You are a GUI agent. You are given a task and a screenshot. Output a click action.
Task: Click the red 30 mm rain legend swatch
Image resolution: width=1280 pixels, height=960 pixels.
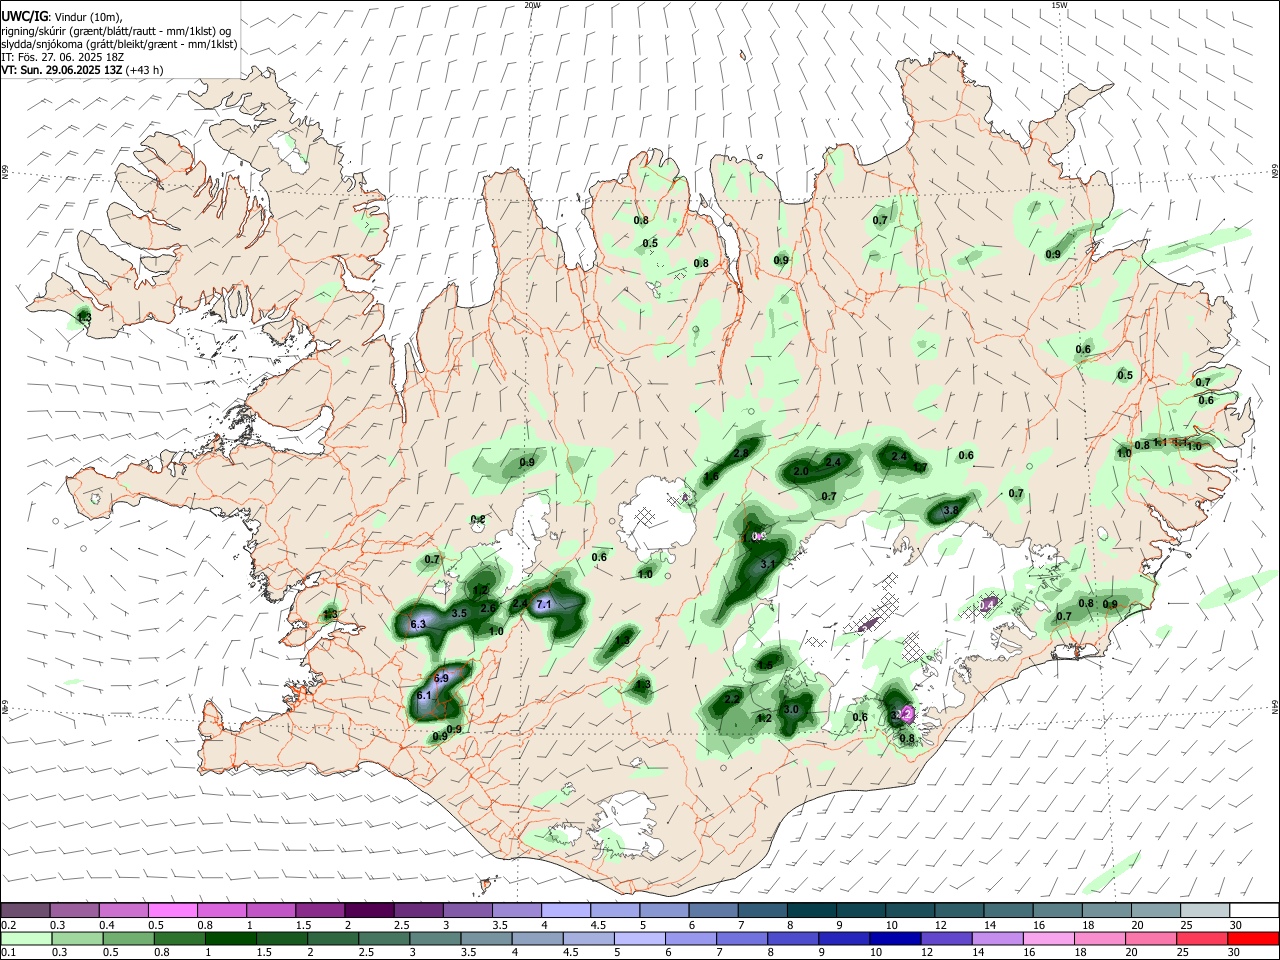click(x=1254, y=938)
